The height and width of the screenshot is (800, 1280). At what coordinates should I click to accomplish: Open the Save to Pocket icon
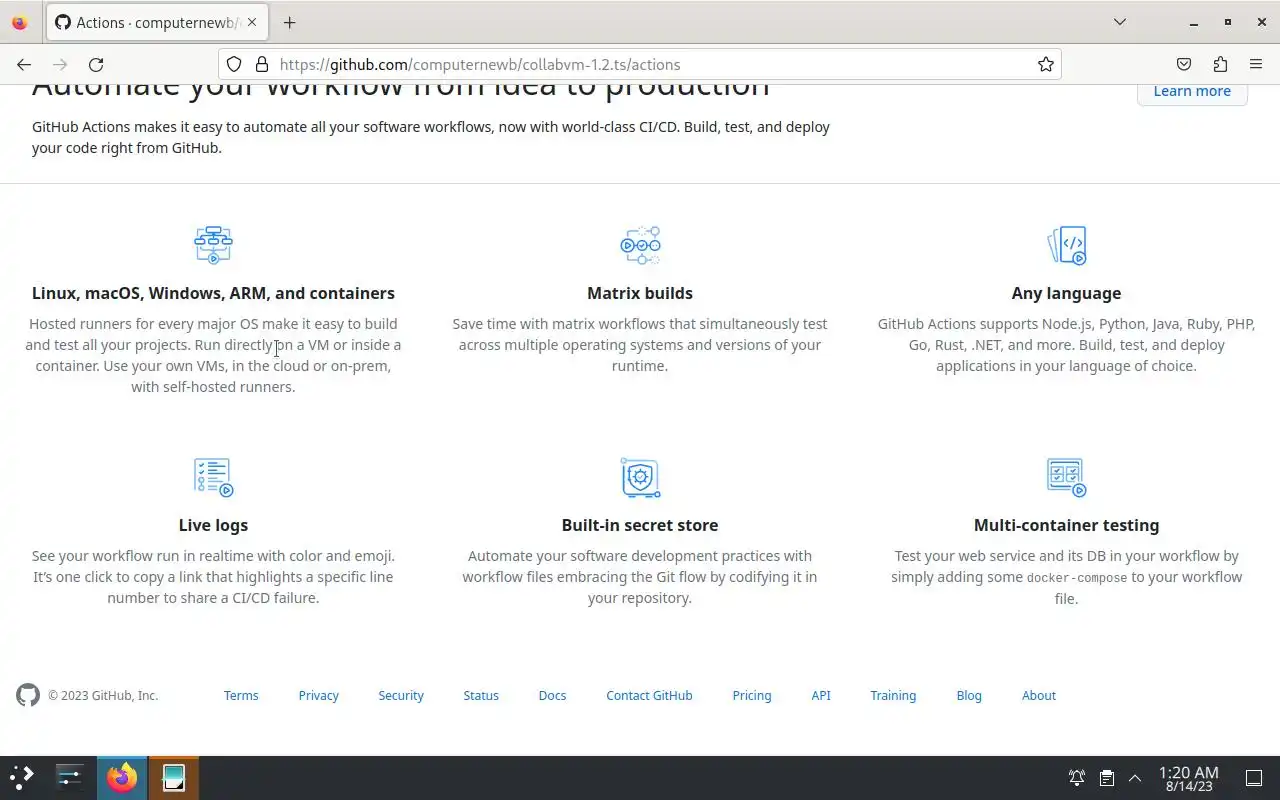[x=1184, y=64]
